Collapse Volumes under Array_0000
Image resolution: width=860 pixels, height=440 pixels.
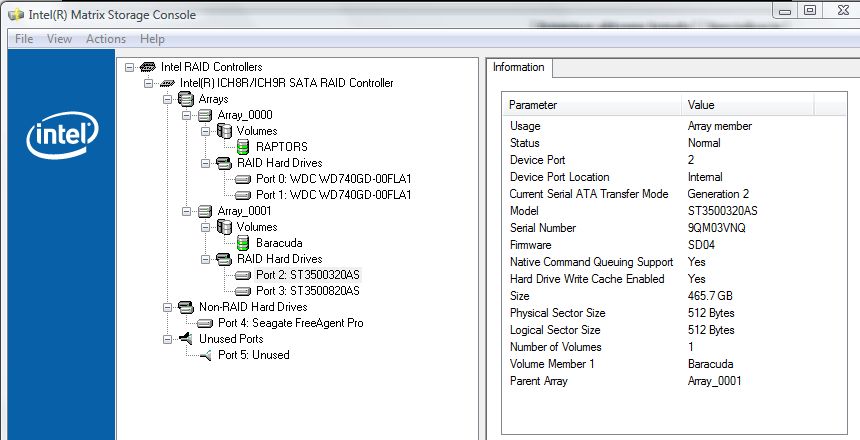point(206,131)
